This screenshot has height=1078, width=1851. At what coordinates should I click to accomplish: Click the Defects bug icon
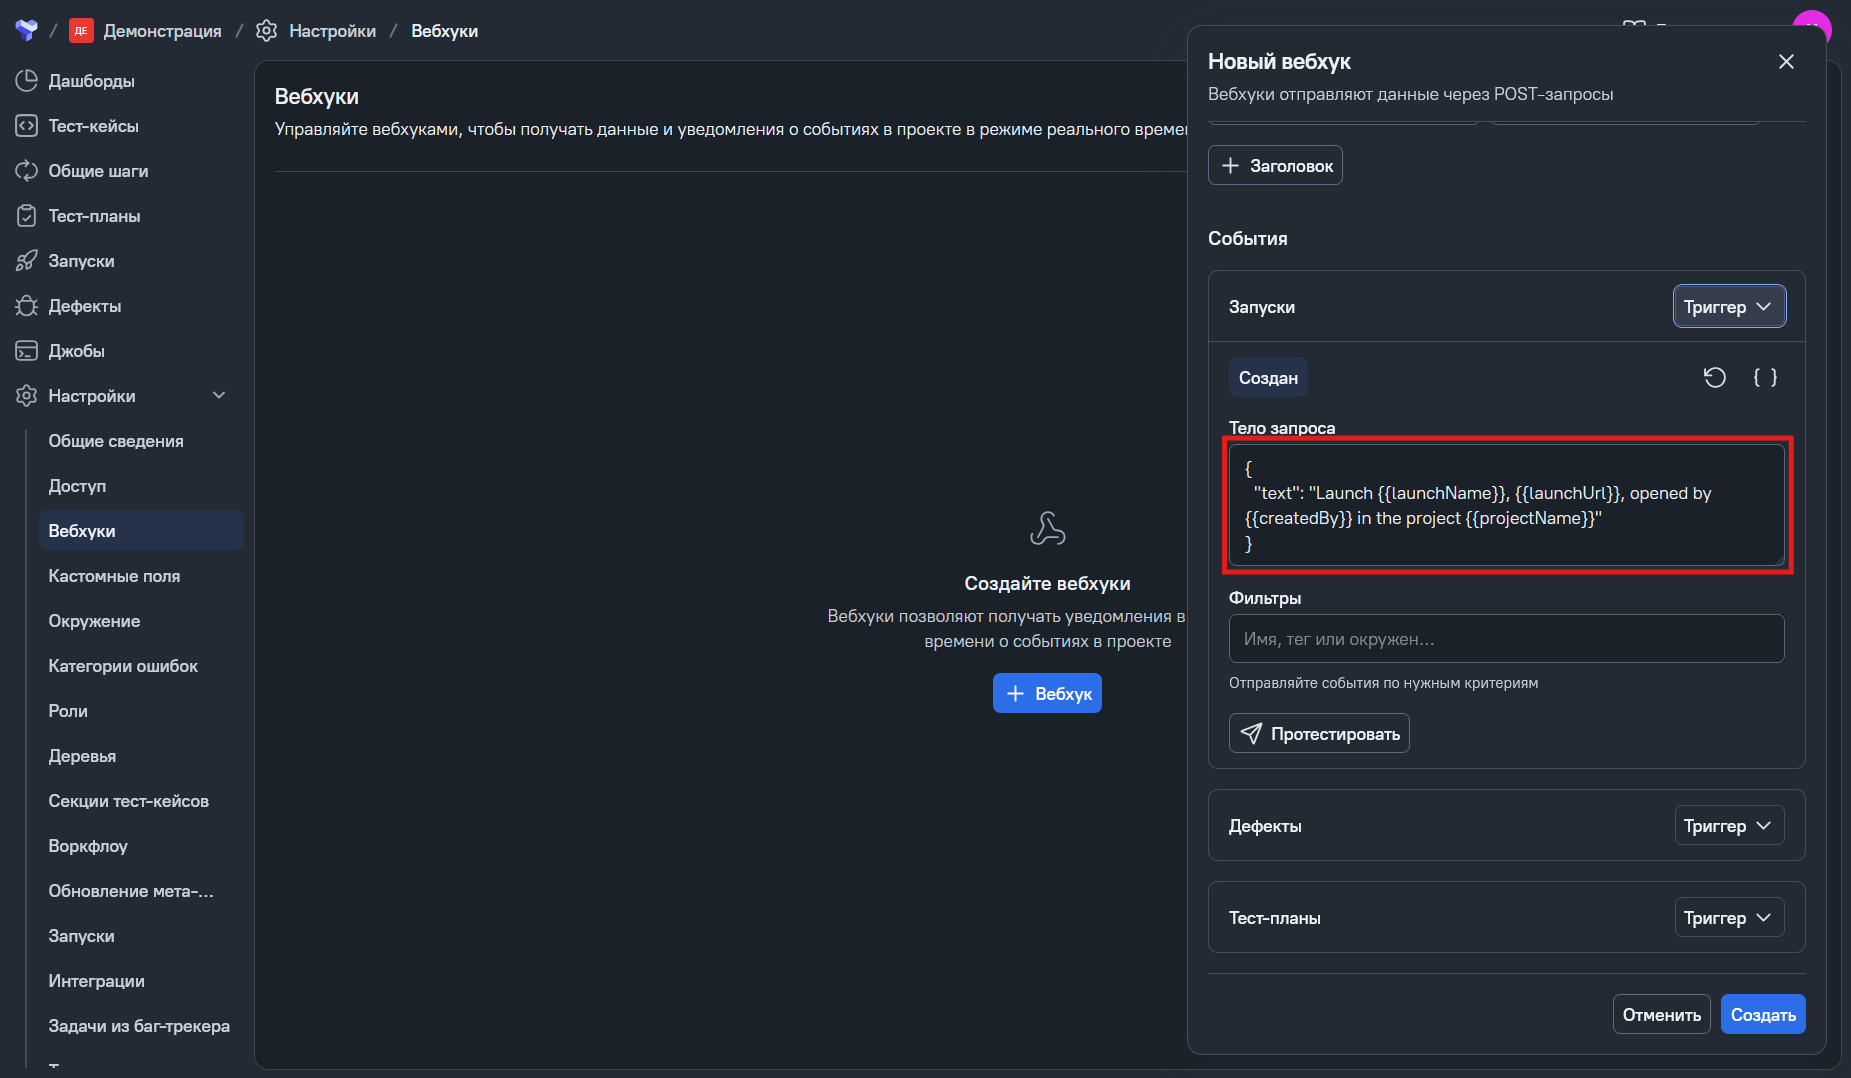(x=27, y=306)
